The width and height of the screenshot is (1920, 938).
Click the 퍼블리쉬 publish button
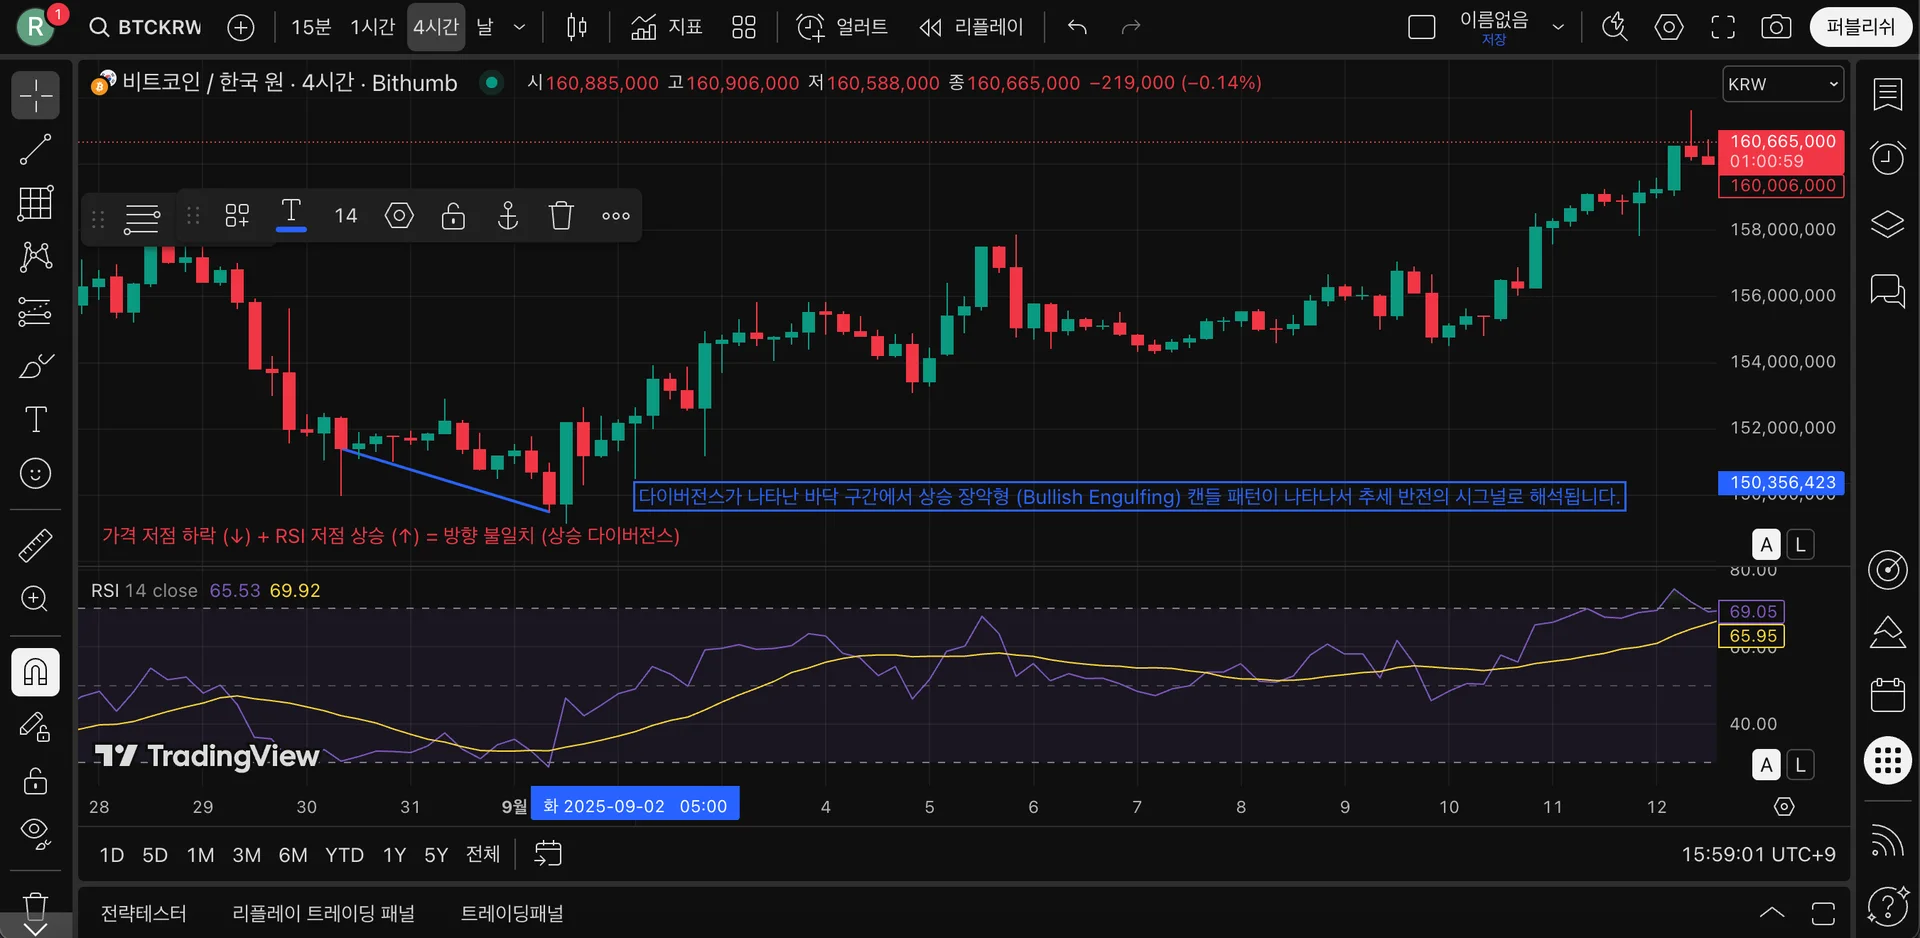tap(1860, 27)
